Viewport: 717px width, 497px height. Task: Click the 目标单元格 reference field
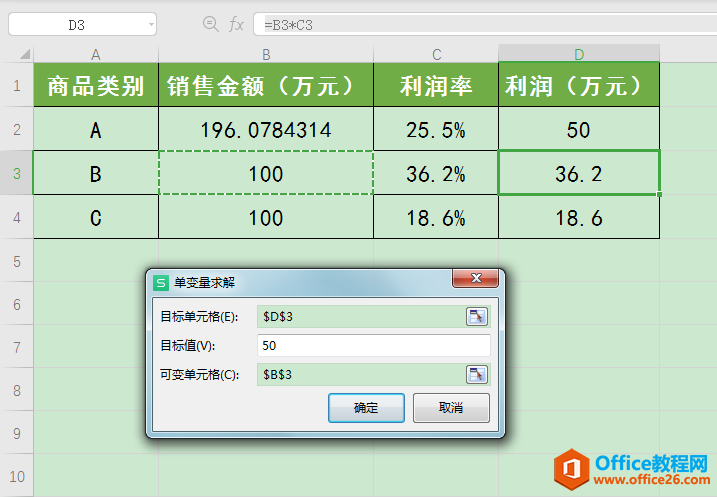pyautogui.click(x=360, y=316)
